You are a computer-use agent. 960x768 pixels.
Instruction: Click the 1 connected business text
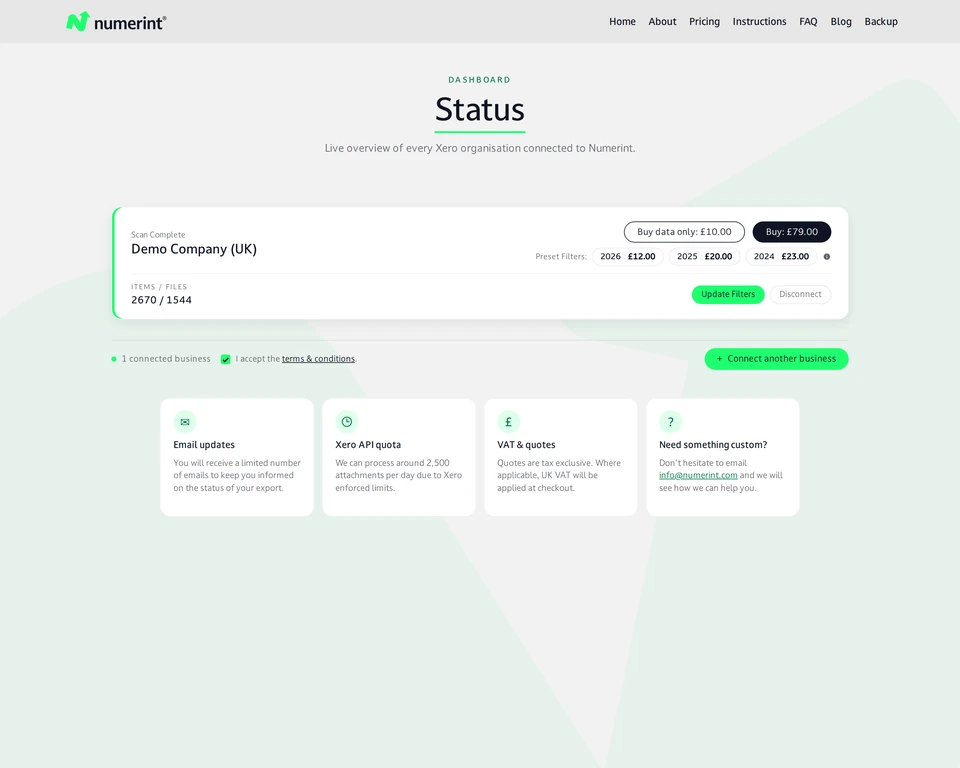pyautogui.click(x=166, y=359)
